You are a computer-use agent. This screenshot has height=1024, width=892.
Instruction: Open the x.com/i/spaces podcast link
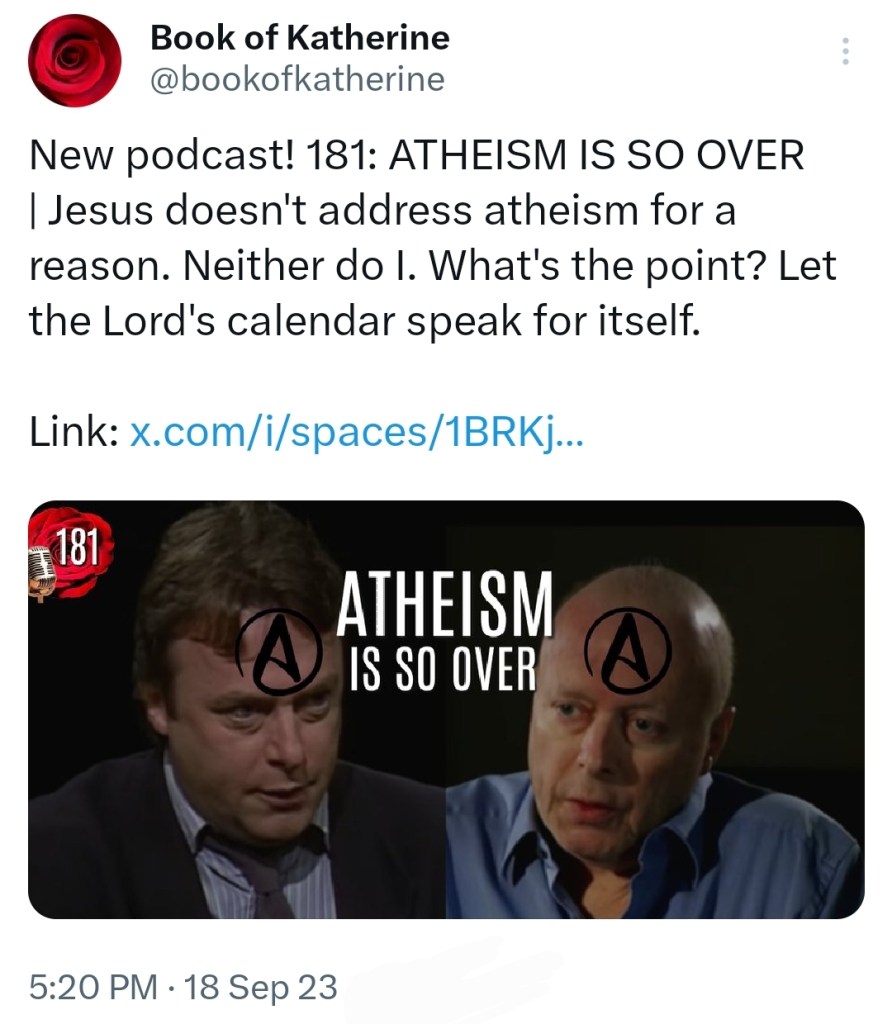tap(357, 432)
